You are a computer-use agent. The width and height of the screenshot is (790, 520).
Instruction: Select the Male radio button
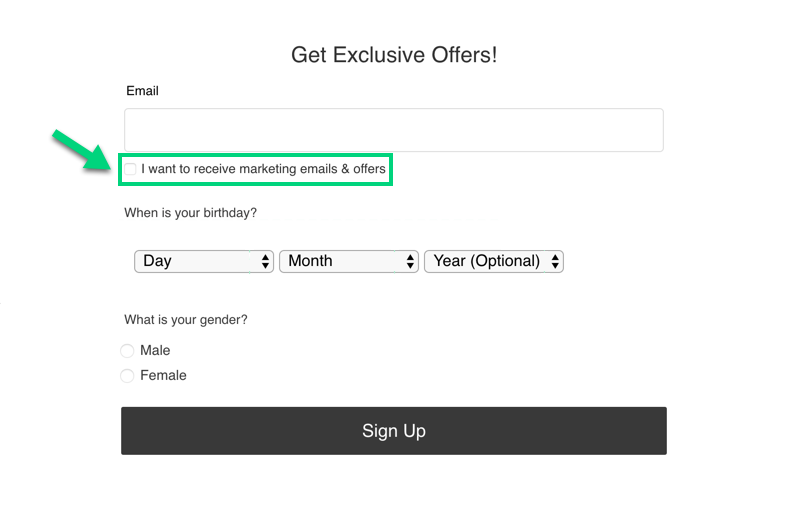127,351
